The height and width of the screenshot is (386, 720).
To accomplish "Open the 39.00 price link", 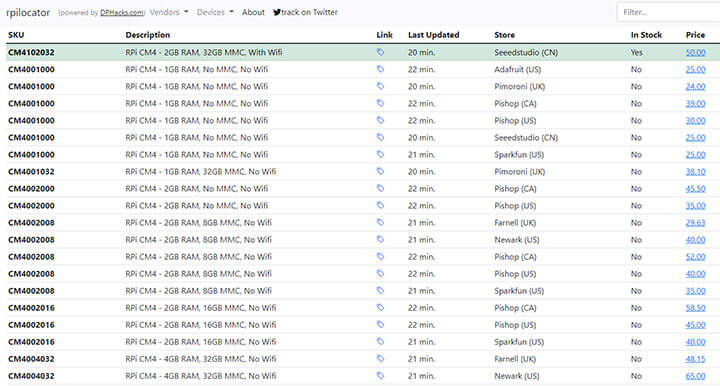I will [x=695, y=103].
